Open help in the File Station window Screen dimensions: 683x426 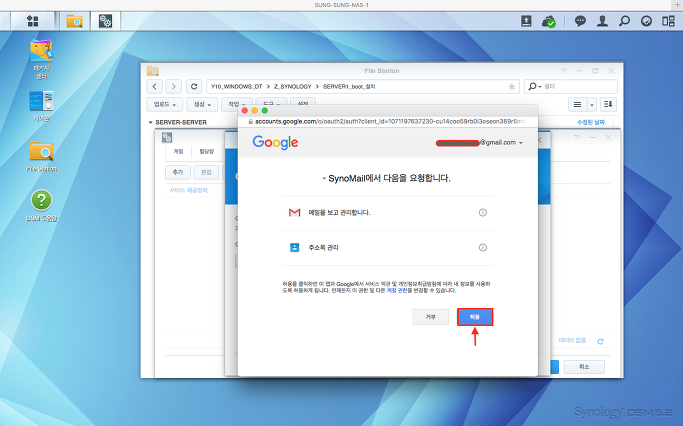click(564, 71)
